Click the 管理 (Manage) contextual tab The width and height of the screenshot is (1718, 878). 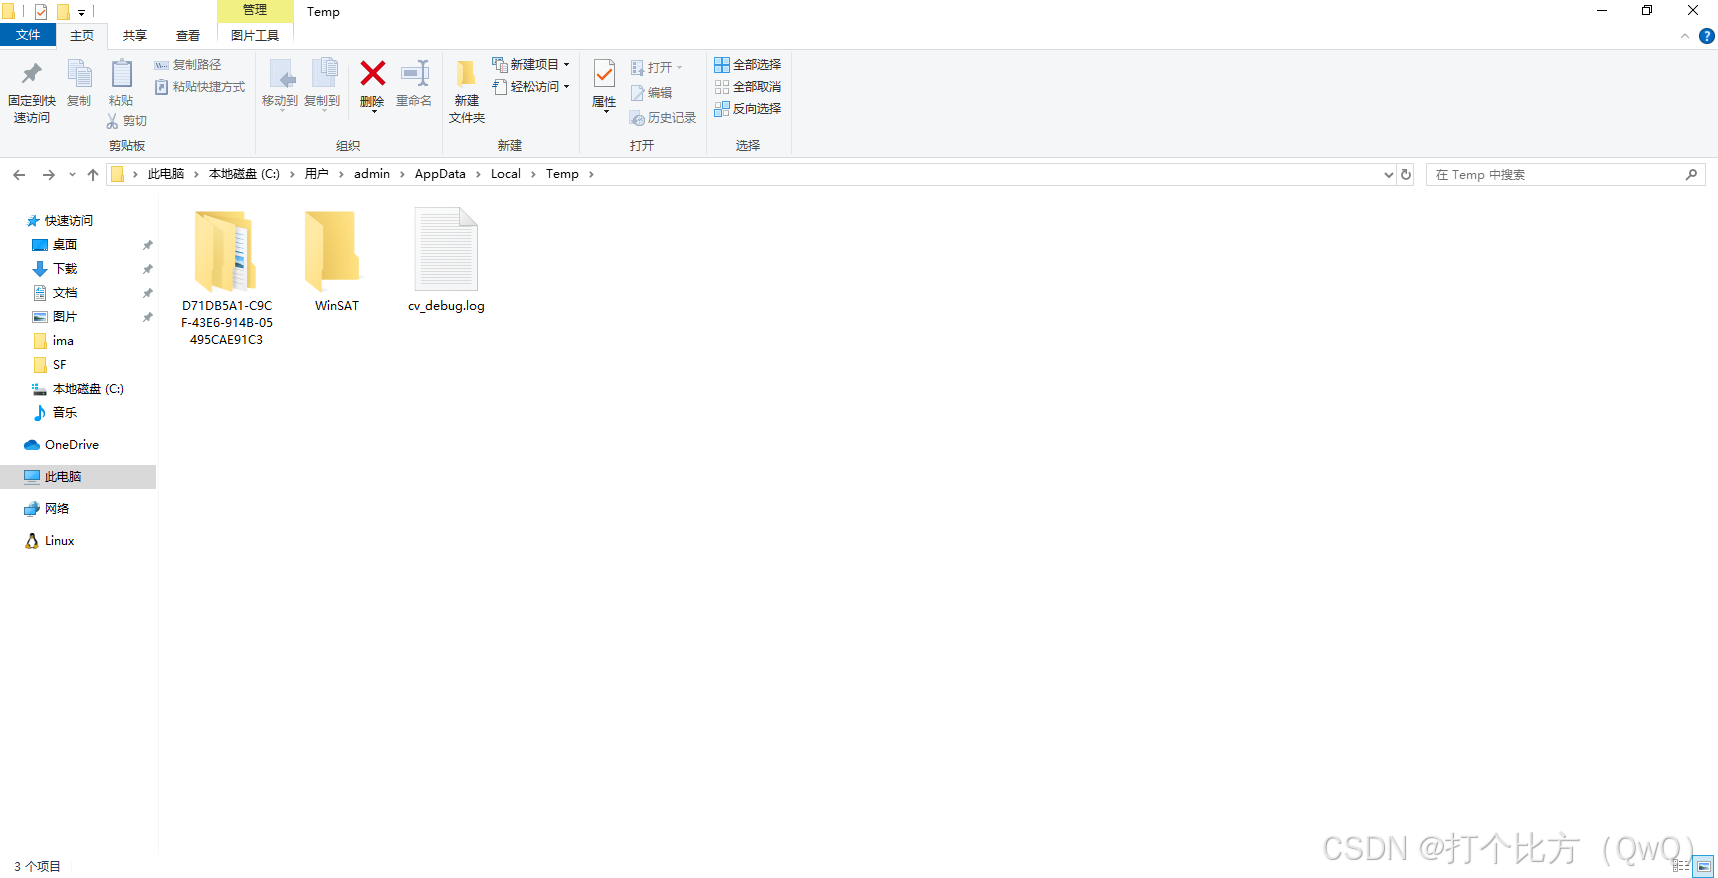255,11
